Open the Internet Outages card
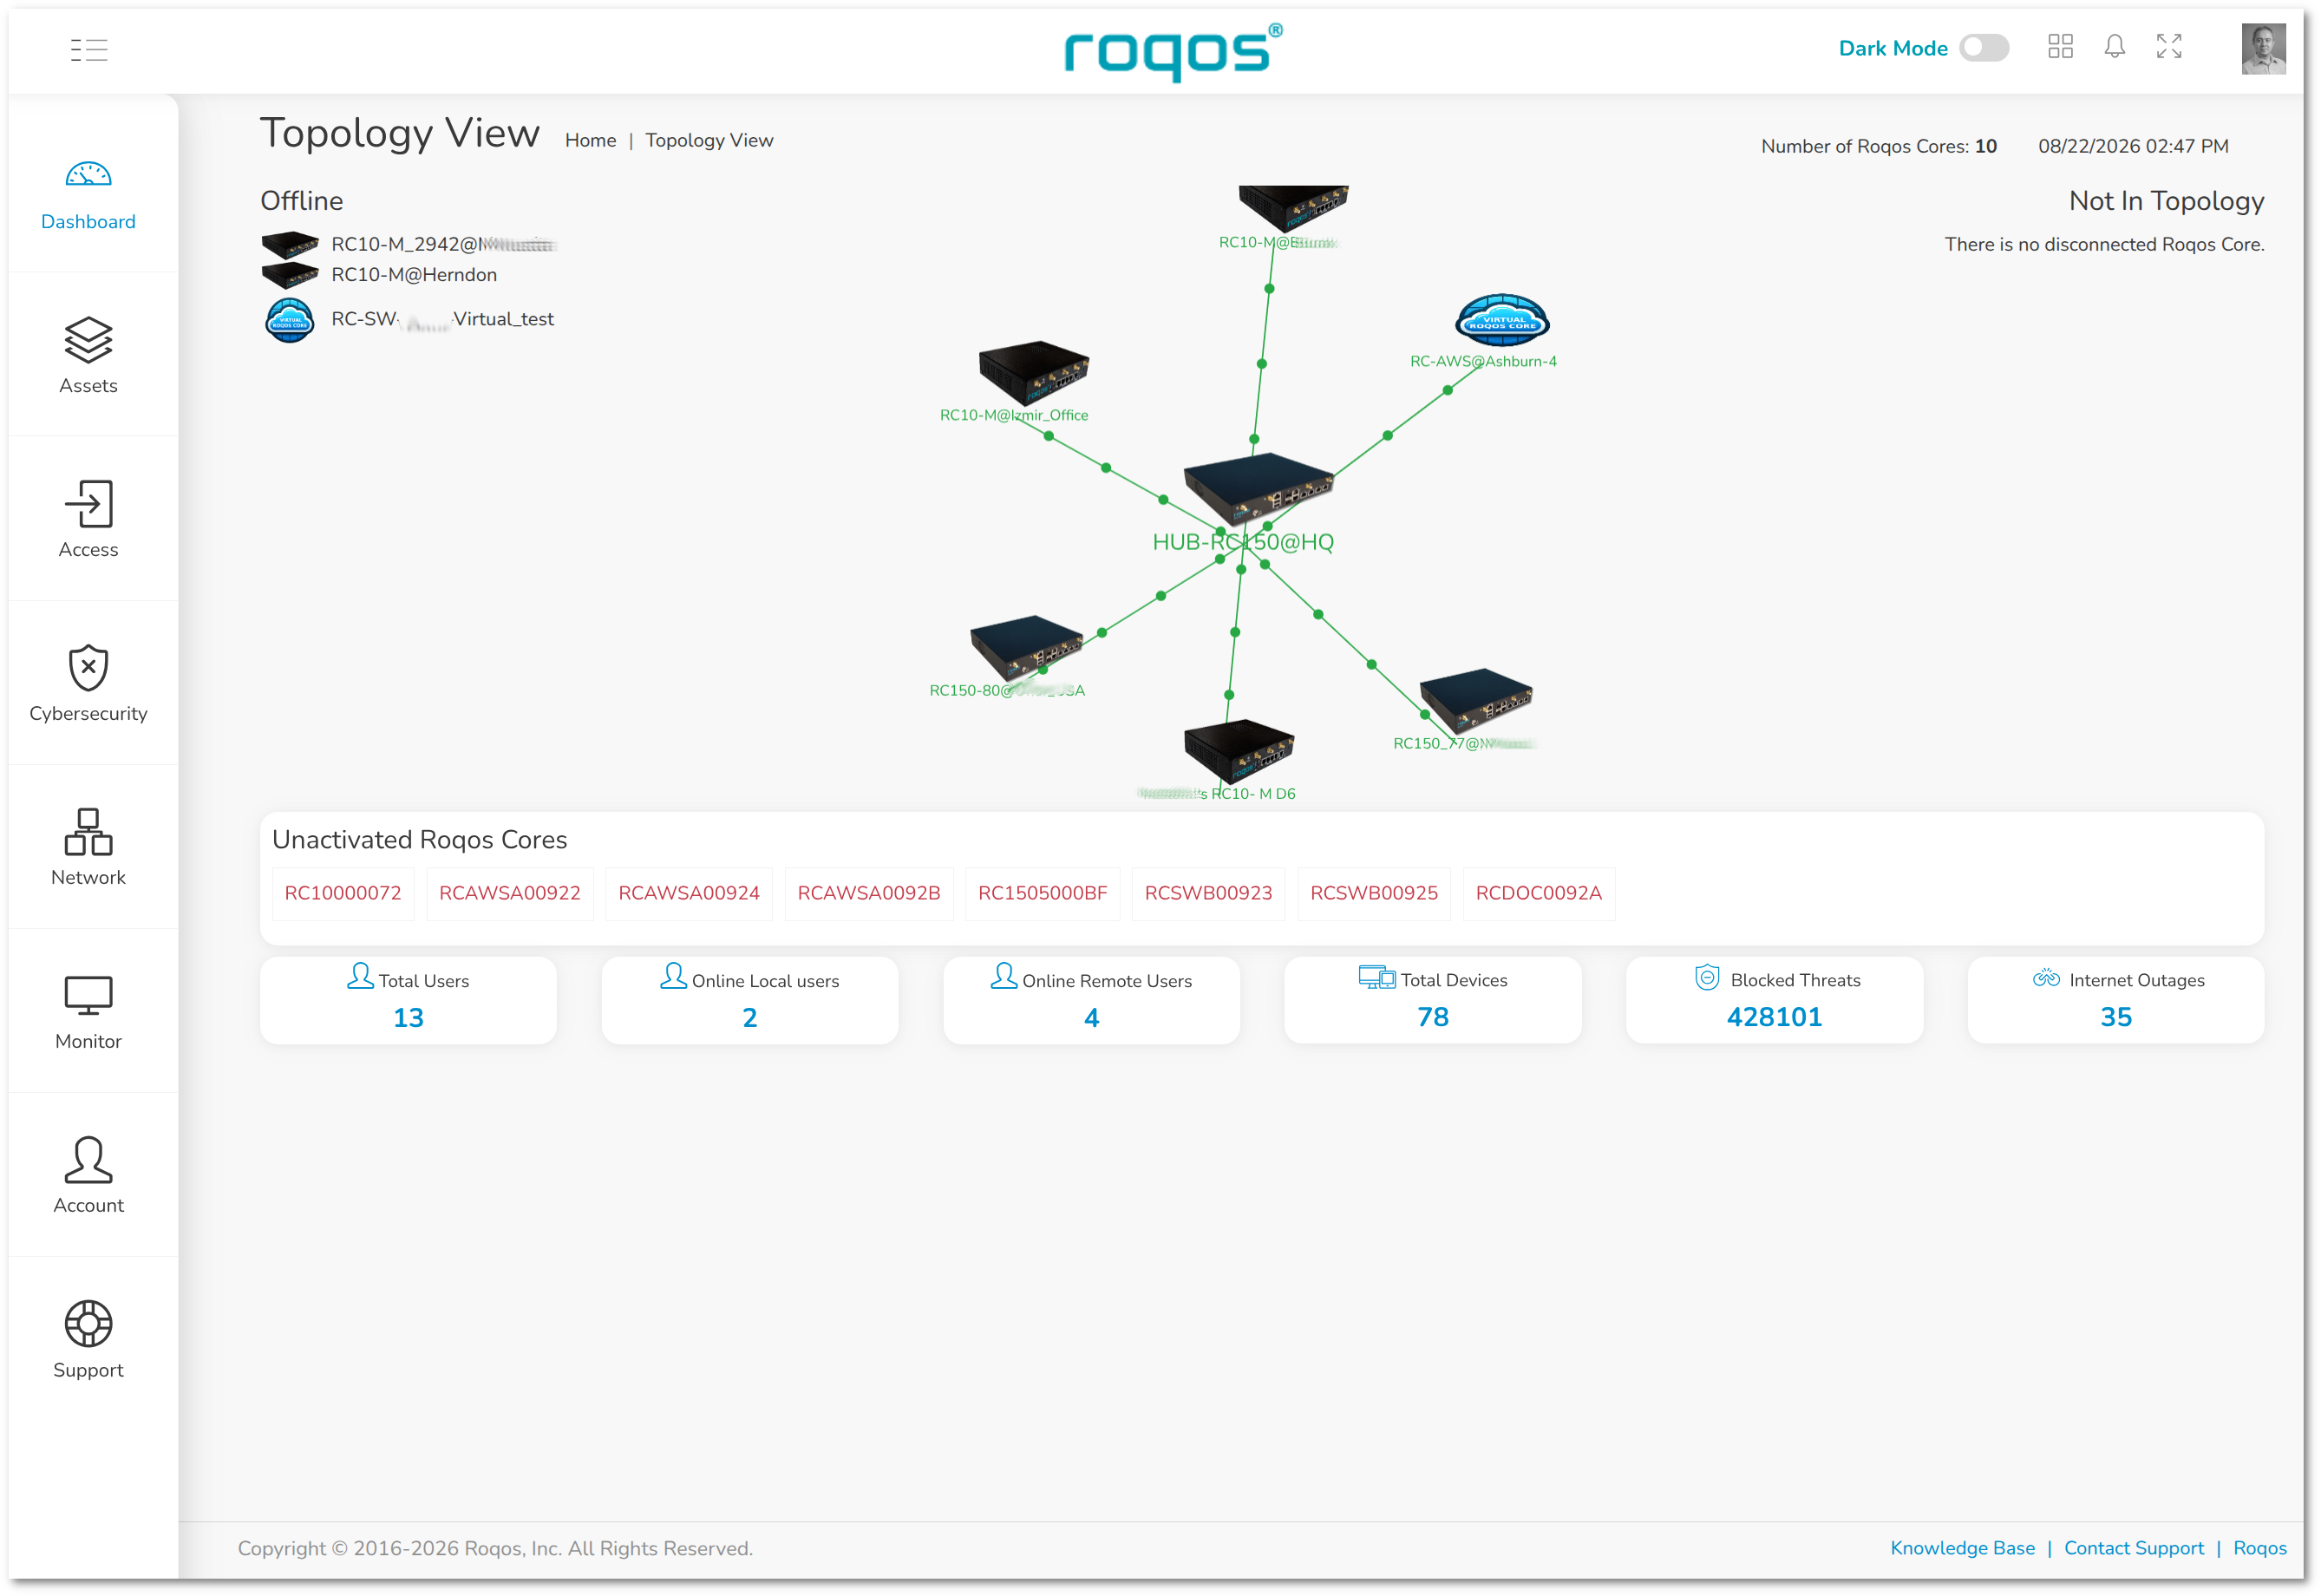Viewport: 2321px width, 1596px height. [x=2116, y=1000]
